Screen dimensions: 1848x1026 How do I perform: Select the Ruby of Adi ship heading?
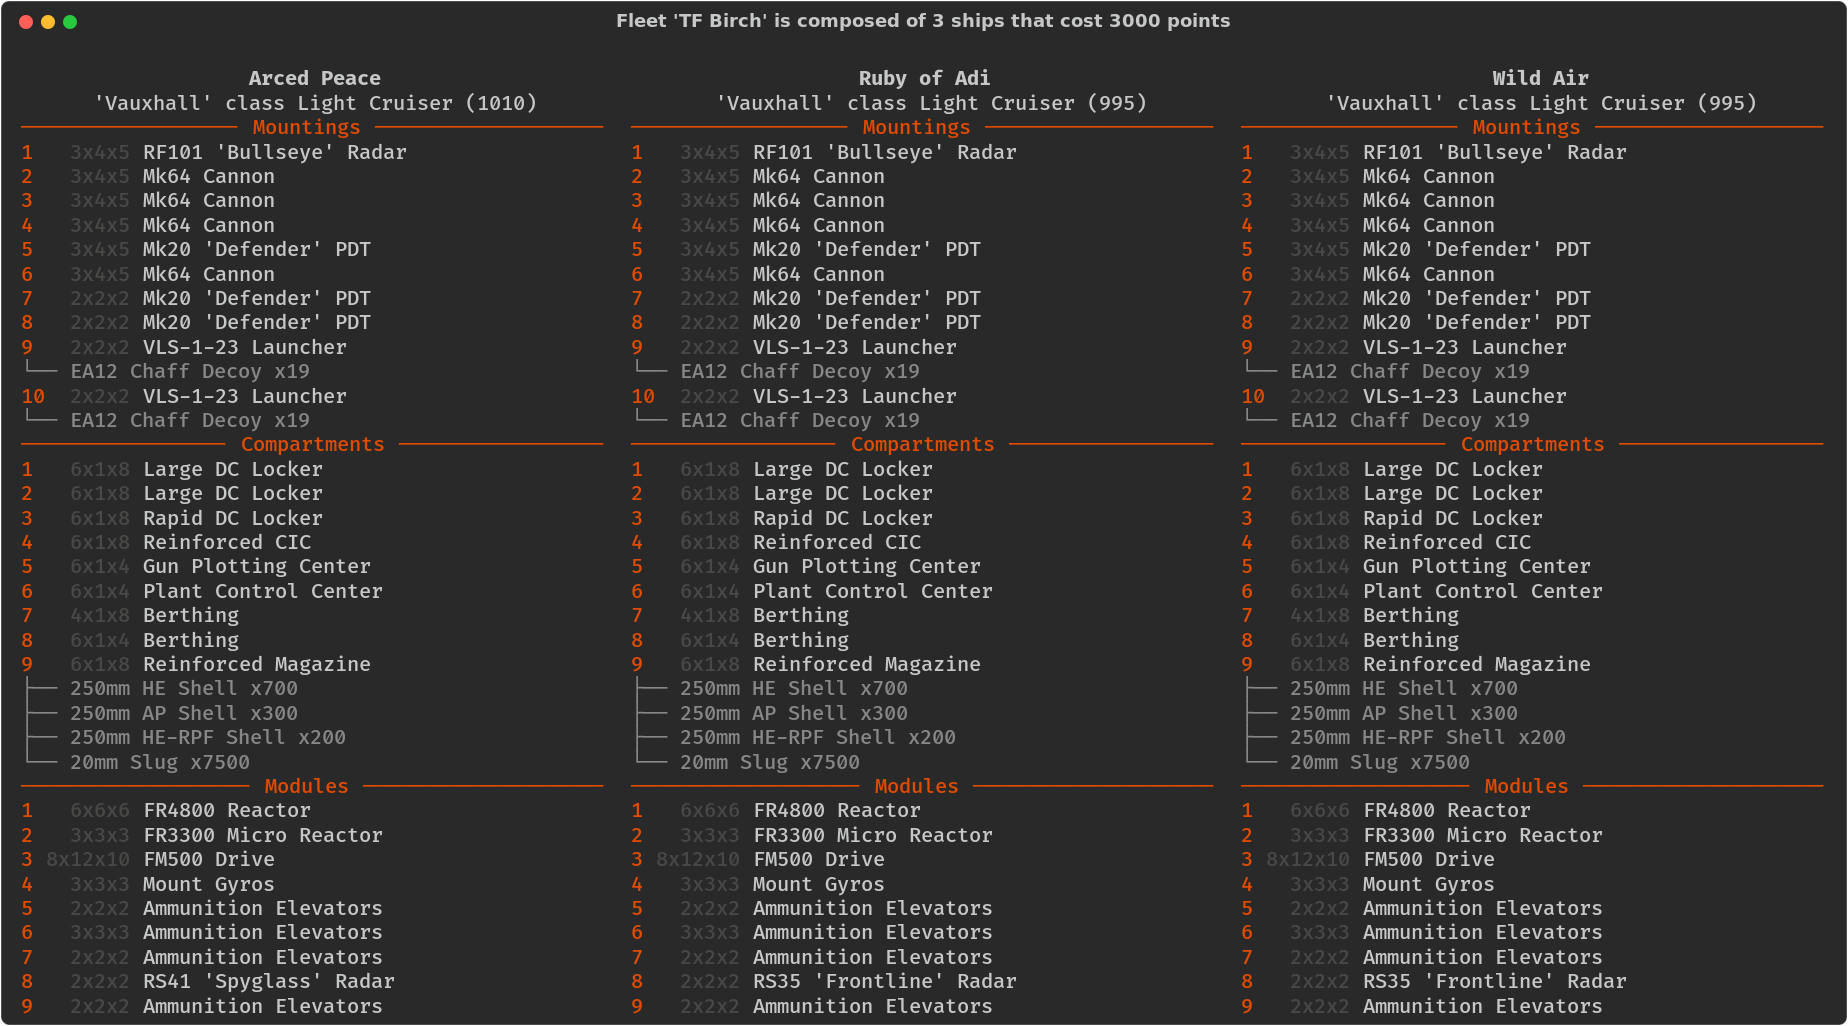(x=923, y=78)
